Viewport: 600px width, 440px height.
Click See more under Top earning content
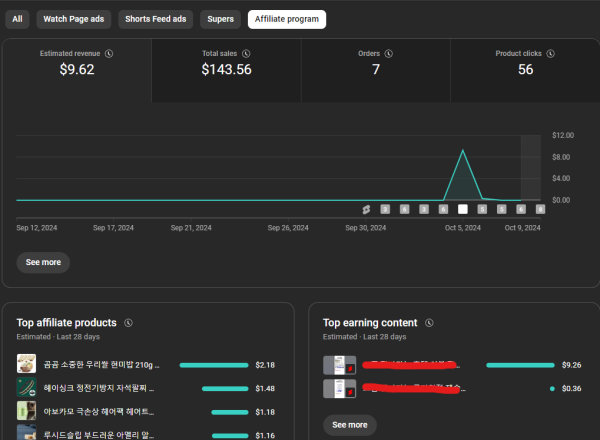tap(350, 425)
